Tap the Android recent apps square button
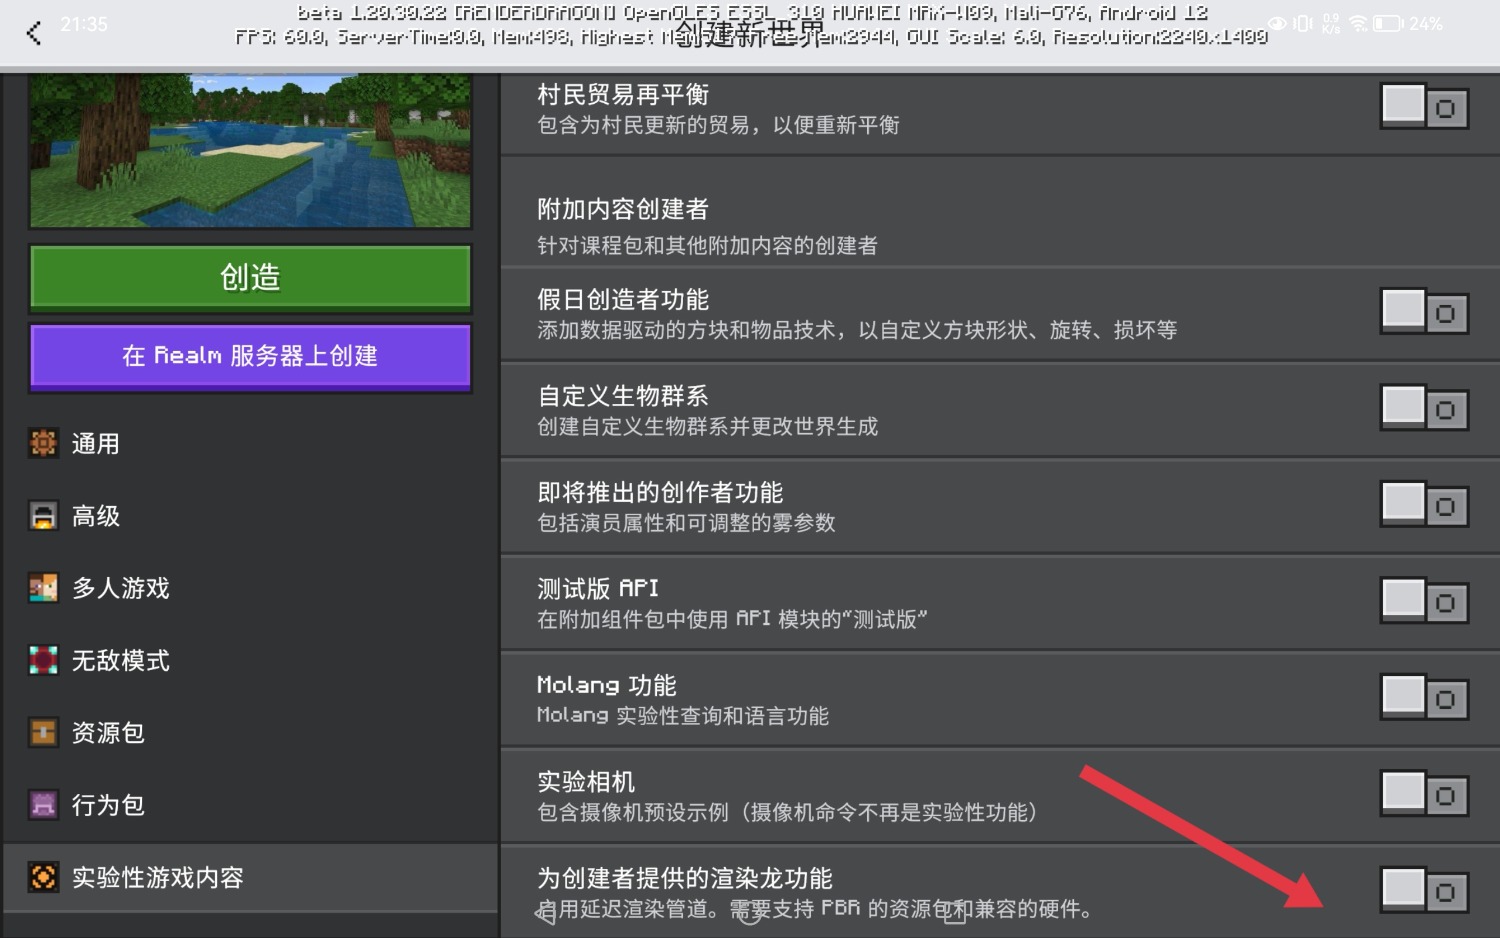Screen dimensions: 1500x938 [955, 912]
